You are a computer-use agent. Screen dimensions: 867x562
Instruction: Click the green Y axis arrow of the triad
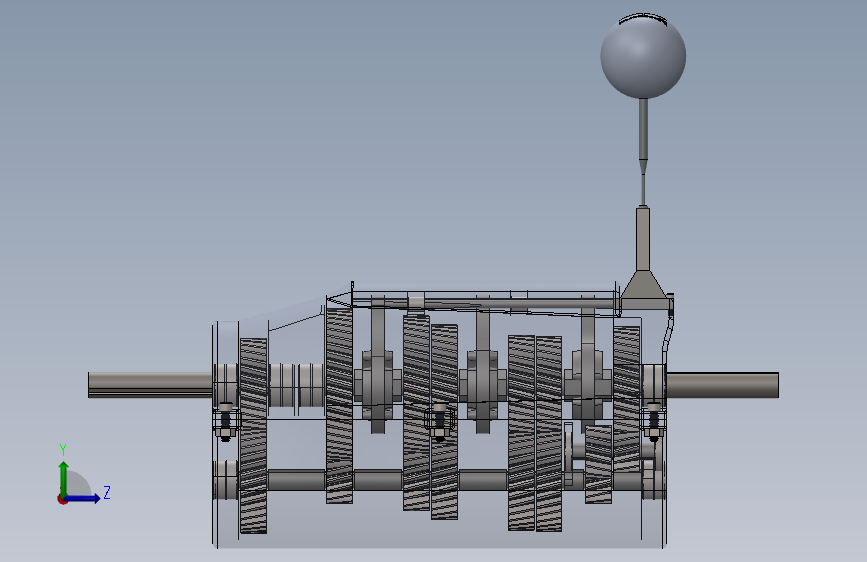tap(63, 477)
